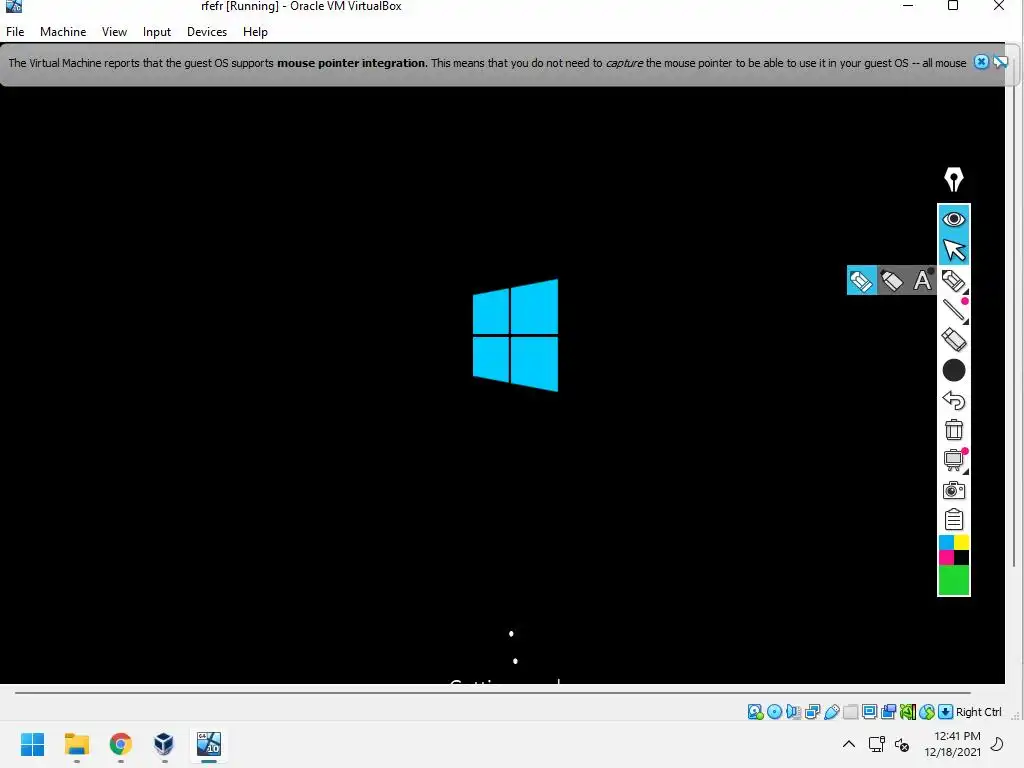Select the cursor mode arrow tool
Screen dimensions: 1024x768
[953, 250]
